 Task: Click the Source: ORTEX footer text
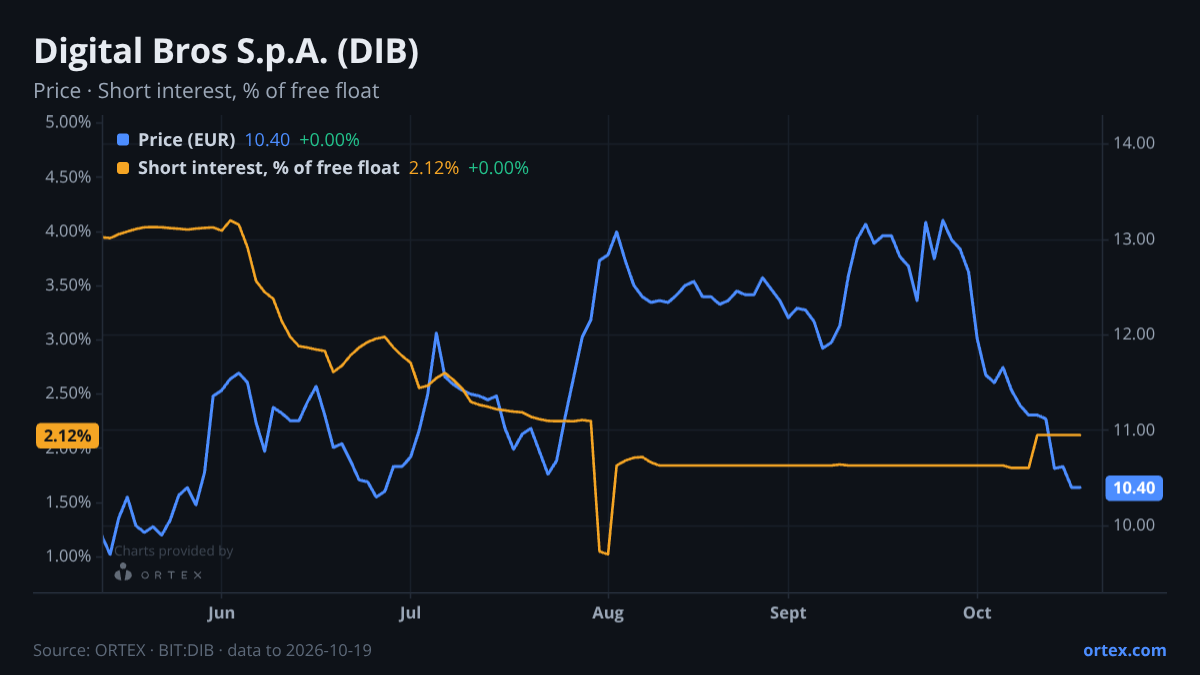coord(204,650)
